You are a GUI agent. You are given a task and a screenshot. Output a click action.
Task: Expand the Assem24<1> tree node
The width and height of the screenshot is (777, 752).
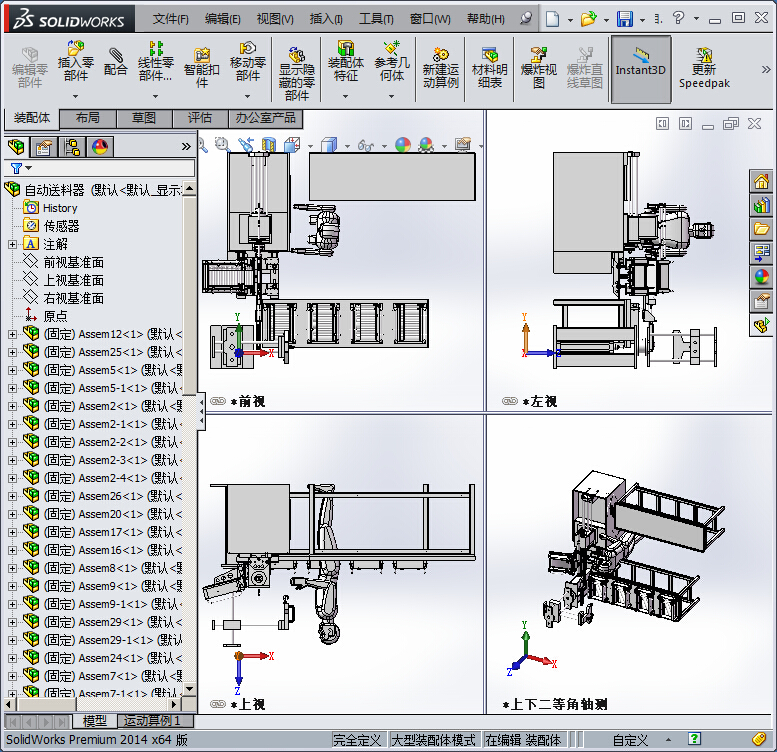12,658
